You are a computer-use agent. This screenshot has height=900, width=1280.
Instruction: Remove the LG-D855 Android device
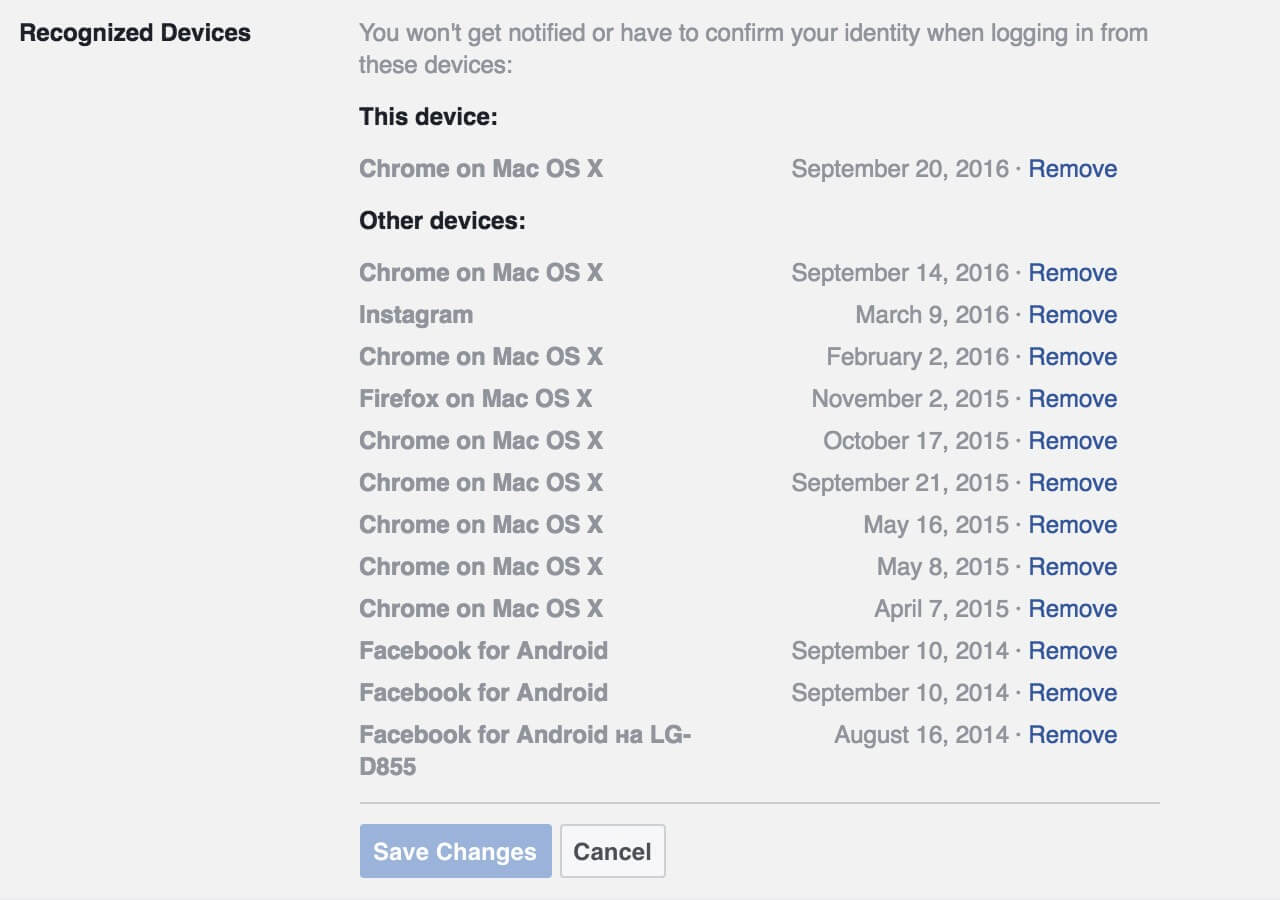[x=1072, y=735]
